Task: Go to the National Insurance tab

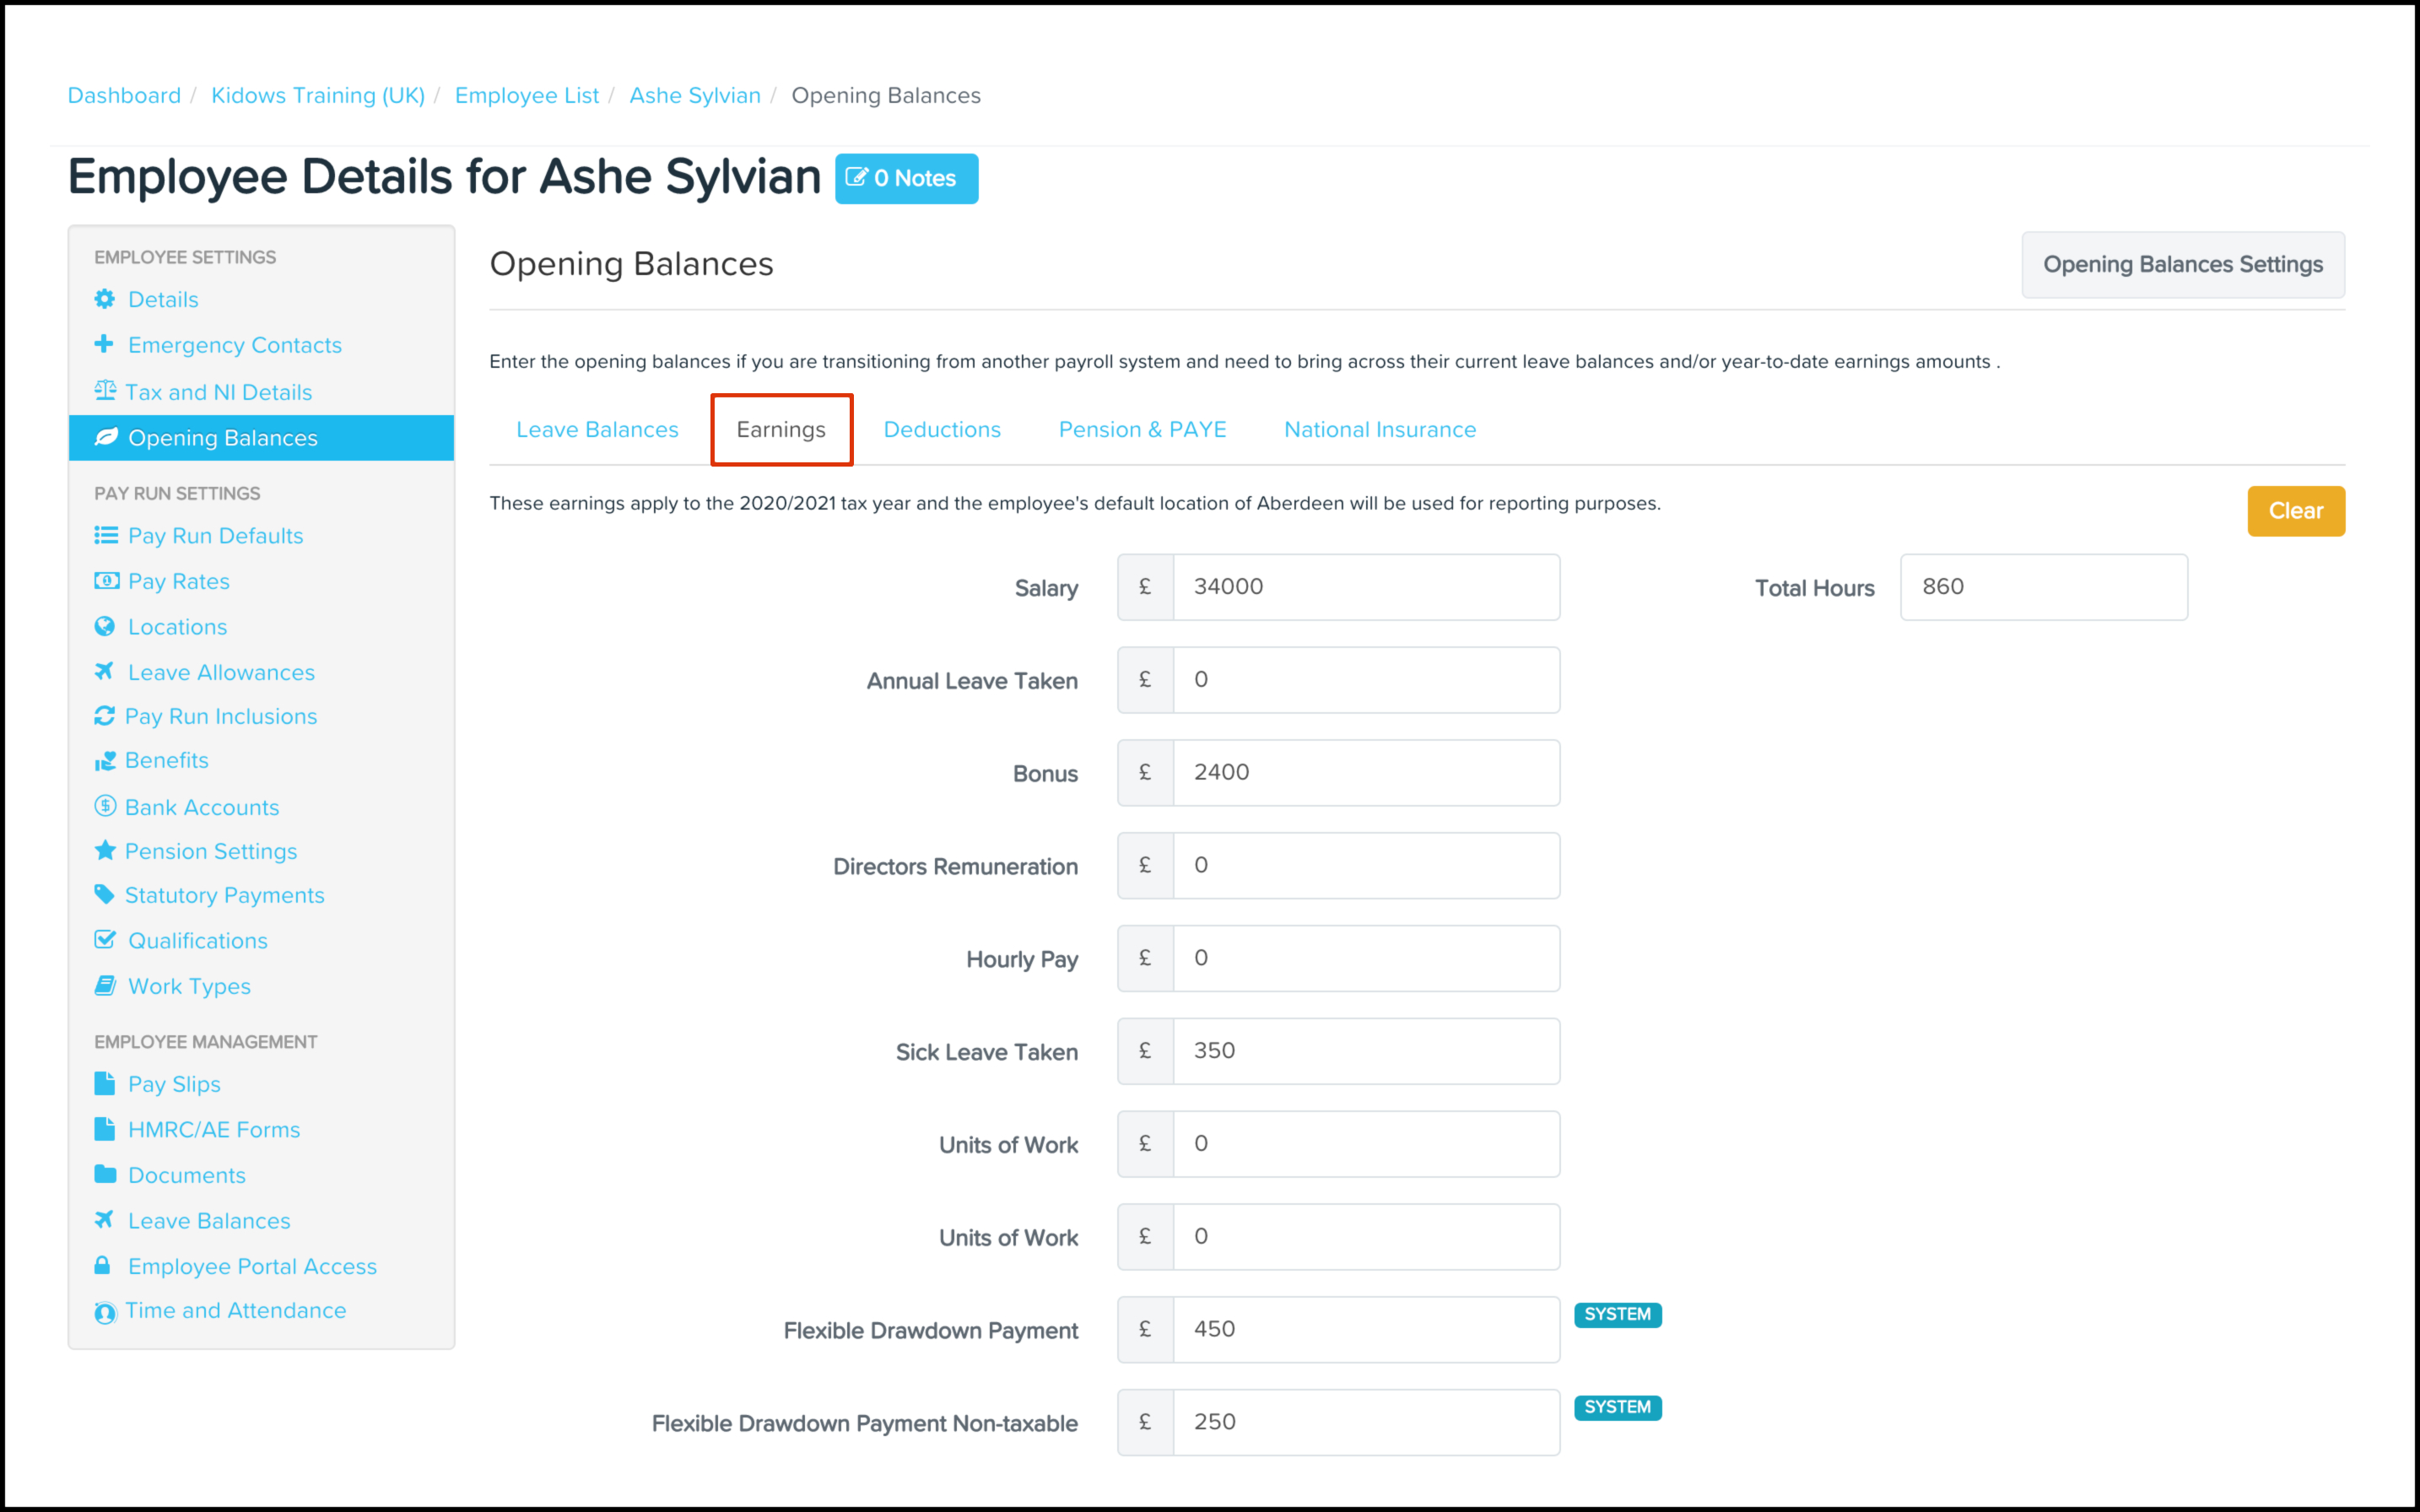Action: pos(1379,430)
